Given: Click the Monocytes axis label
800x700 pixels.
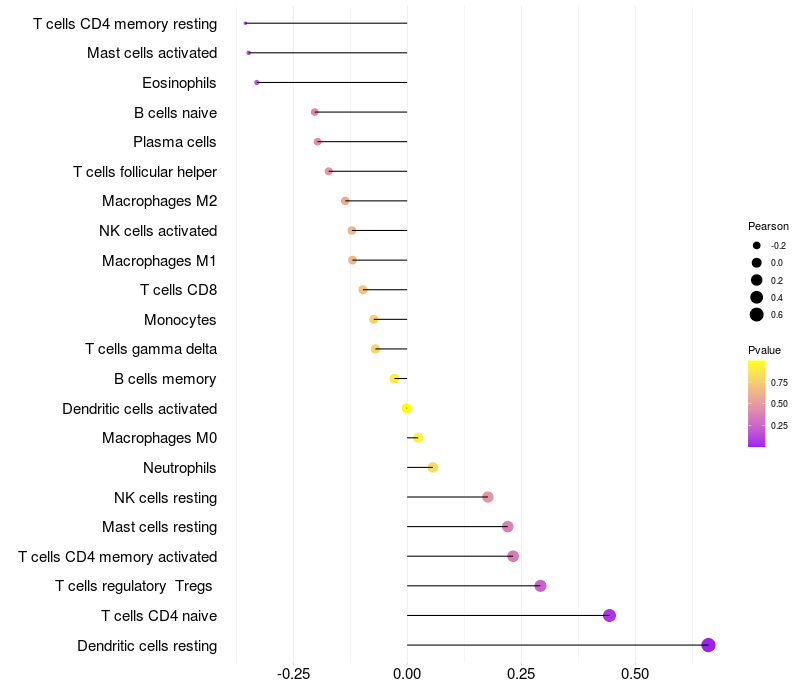Looking at the screenshot, I should tap(180, 320).
